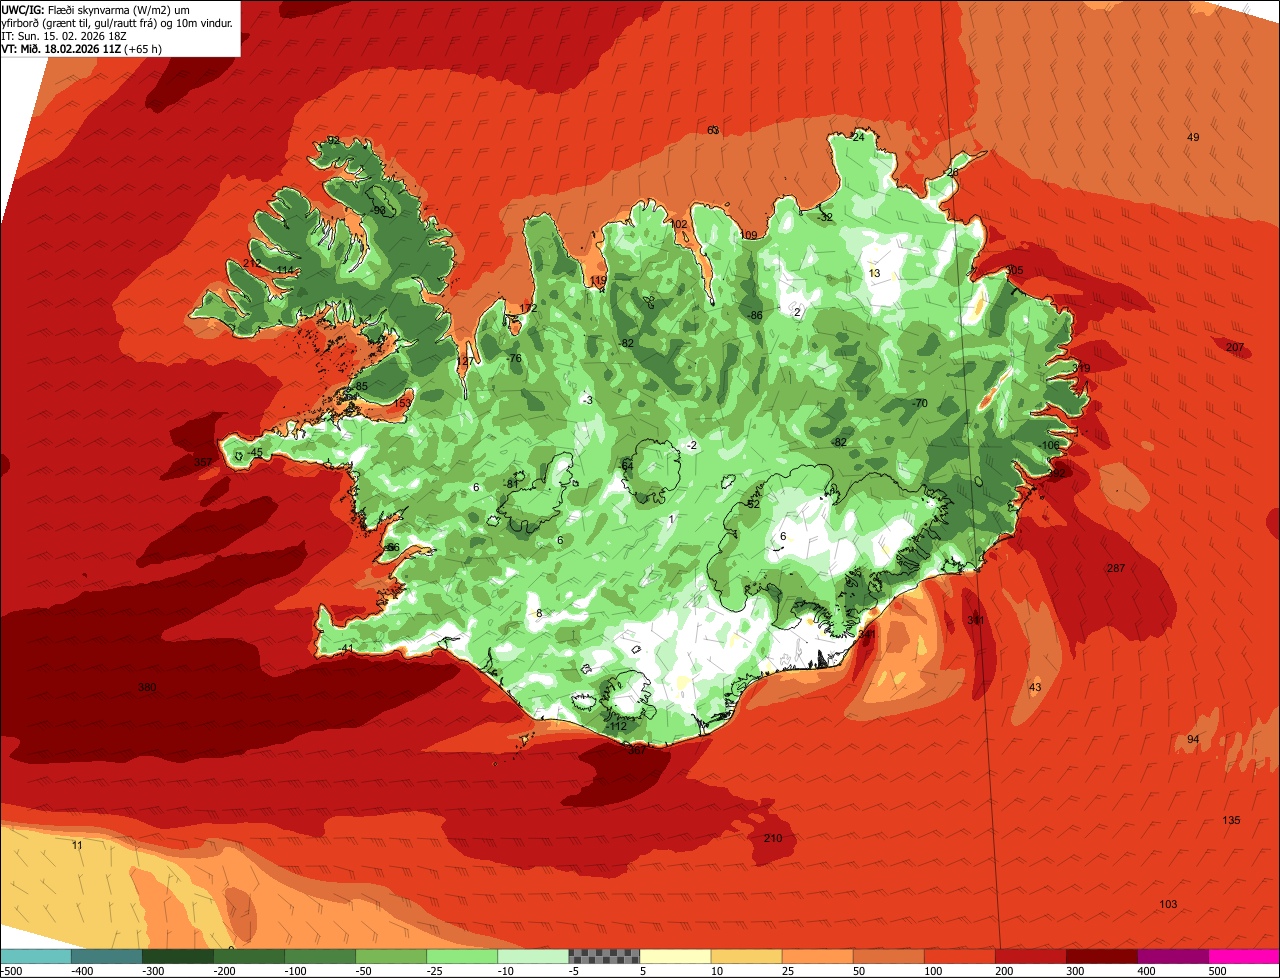
Task: Click the value 212 in the Westfjords
Action: click(x=252, y=263)
